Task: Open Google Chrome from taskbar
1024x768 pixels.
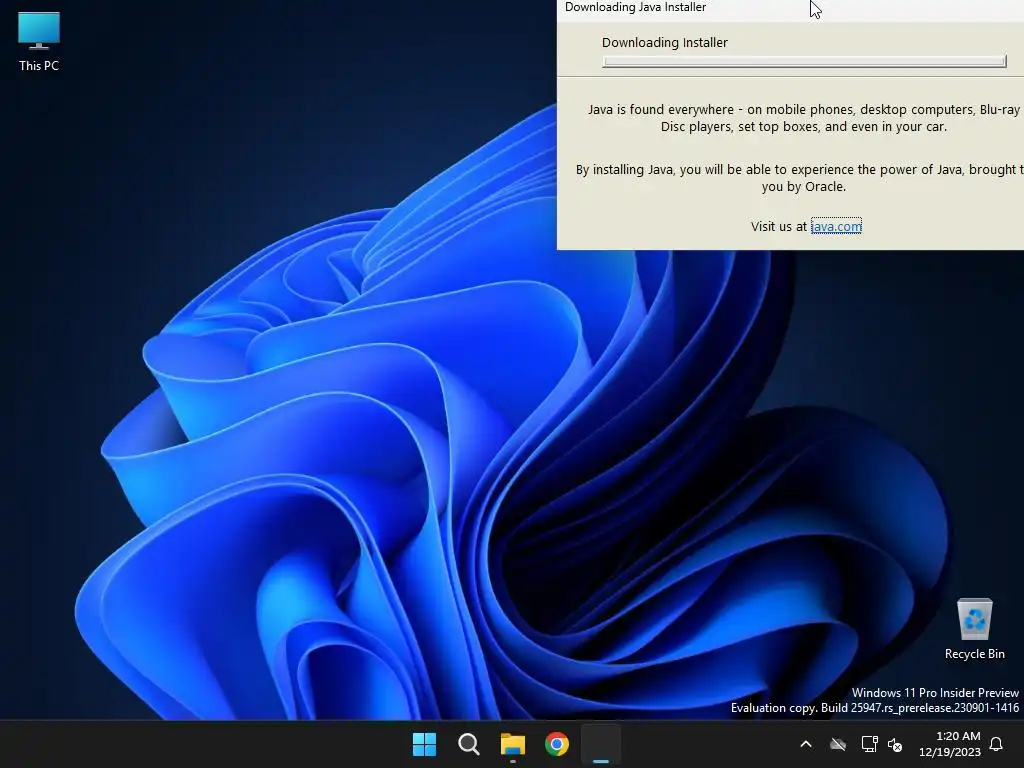Action: tap(557, 744)
